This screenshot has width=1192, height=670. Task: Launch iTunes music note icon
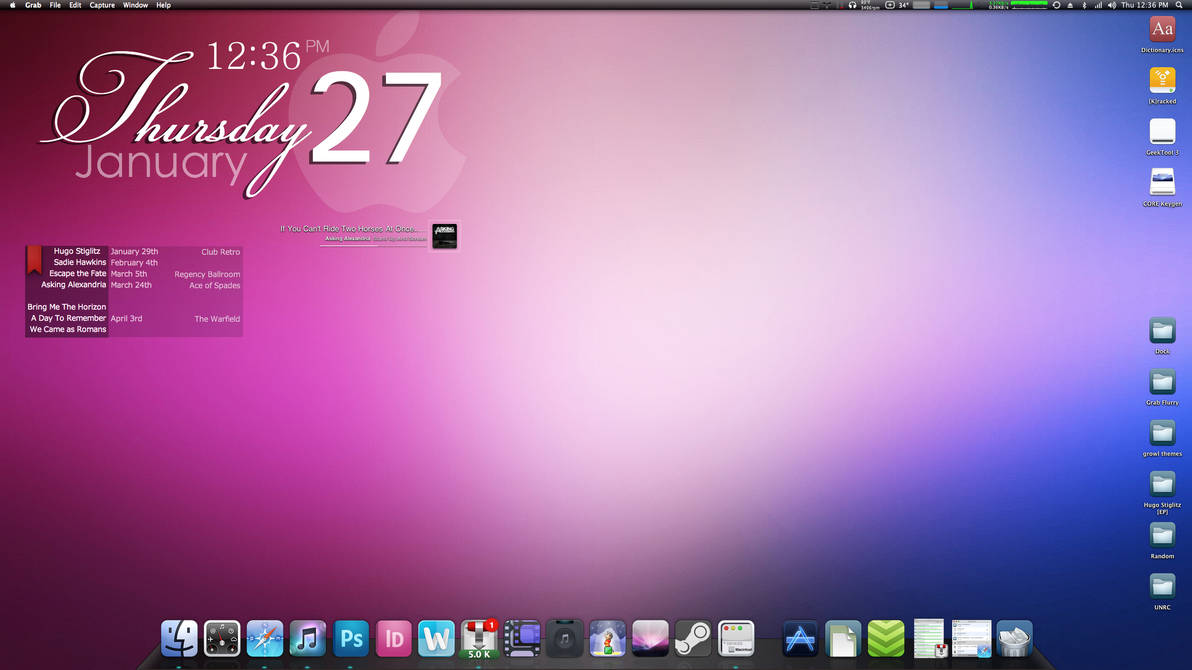pyautogui.click(x=307, y=638)
